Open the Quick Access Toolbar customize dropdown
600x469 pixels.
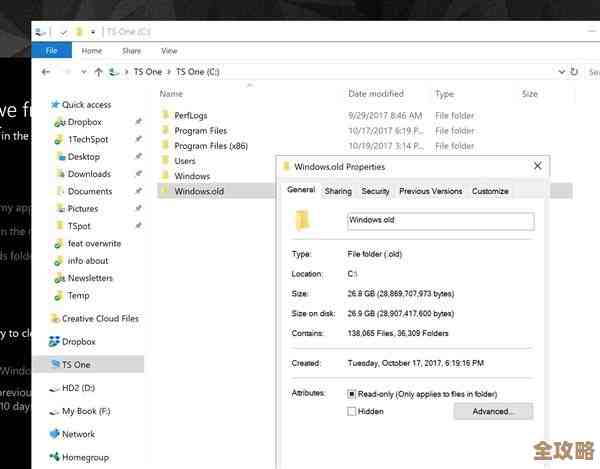(x=94, y=31)
